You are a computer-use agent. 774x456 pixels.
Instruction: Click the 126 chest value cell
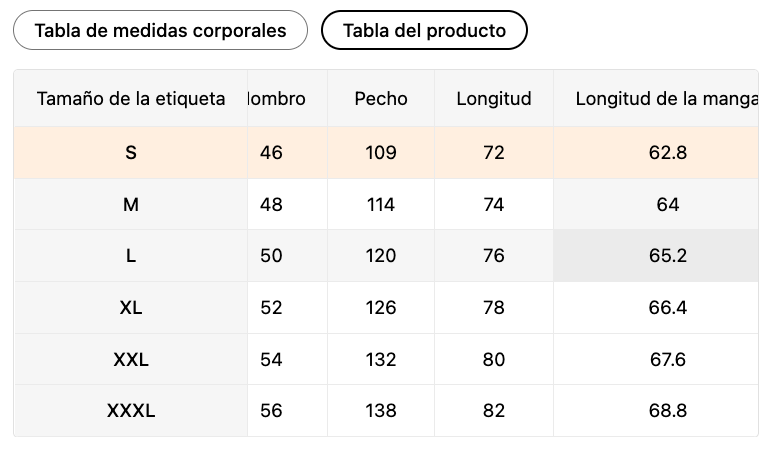click(381, 308)
